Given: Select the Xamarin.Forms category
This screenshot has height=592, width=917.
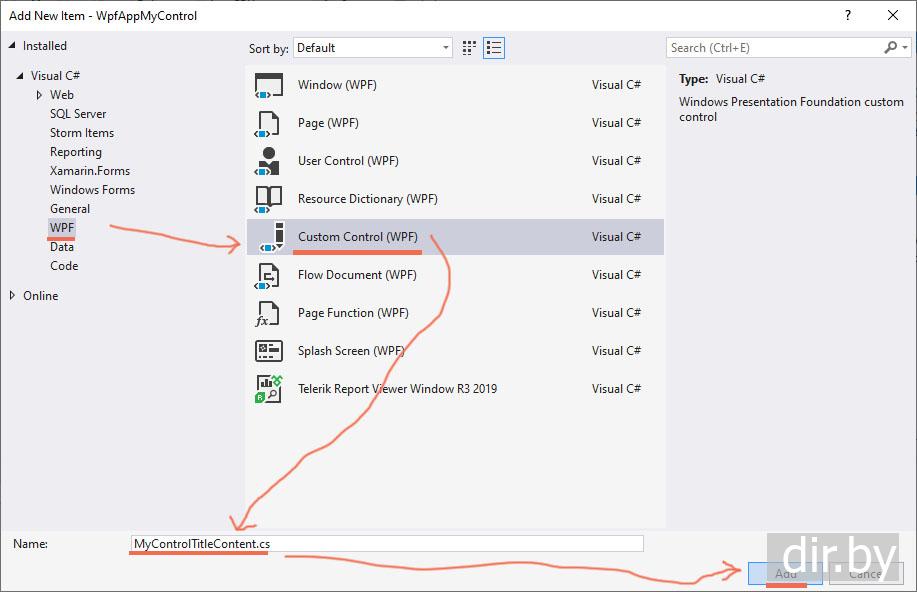Looking at the screenshot, I should click(90, 171).
